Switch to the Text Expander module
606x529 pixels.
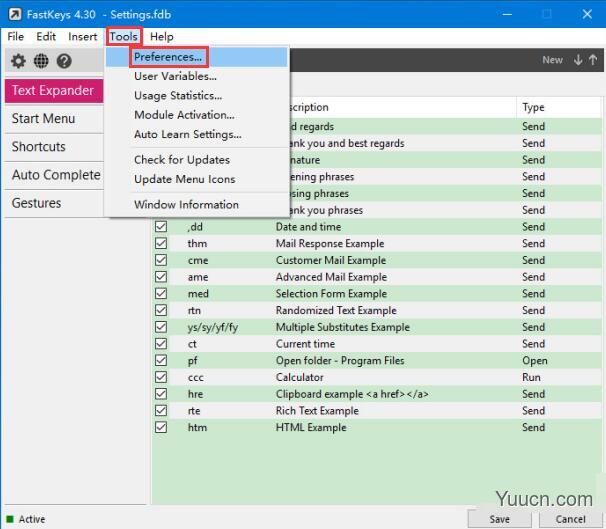point(54,90)
